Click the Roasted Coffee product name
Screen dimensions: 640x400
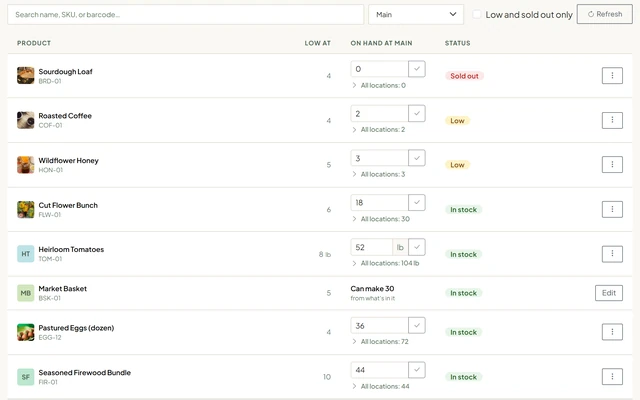(x=65, y=116)
